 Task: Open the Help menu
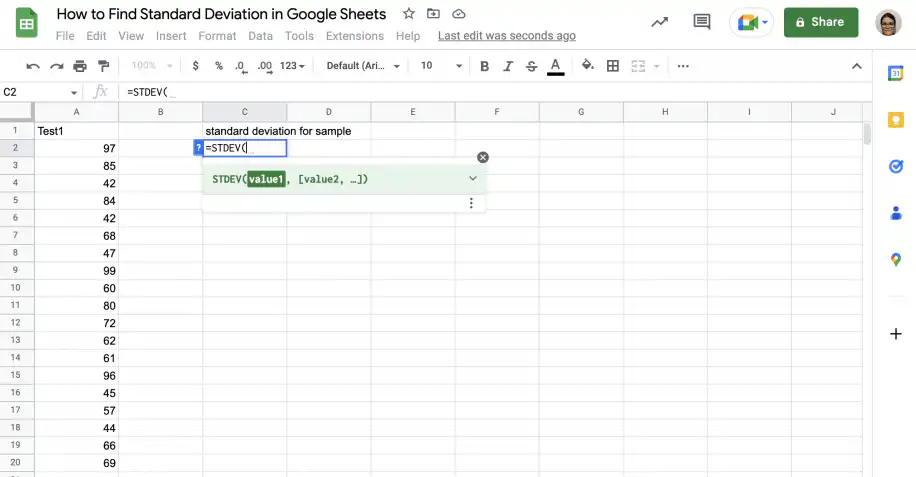coord(408,36)
